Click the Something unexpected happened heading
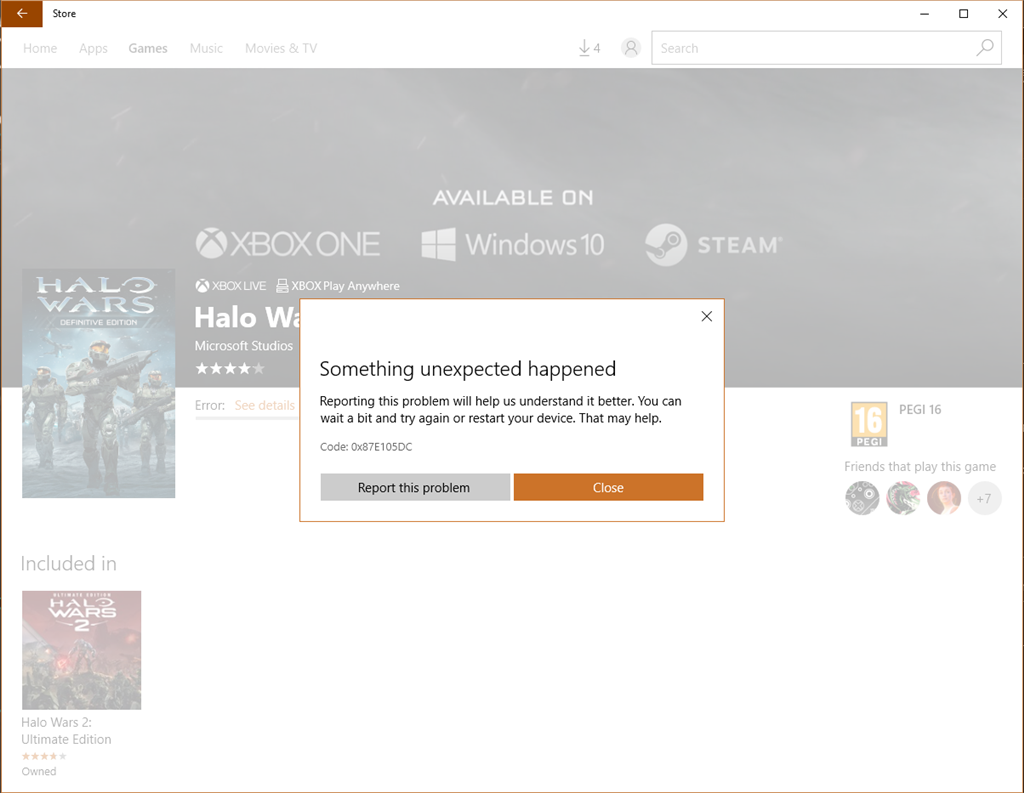The image size is (1024, 793). pyautogui.click(x=468, y=369)
